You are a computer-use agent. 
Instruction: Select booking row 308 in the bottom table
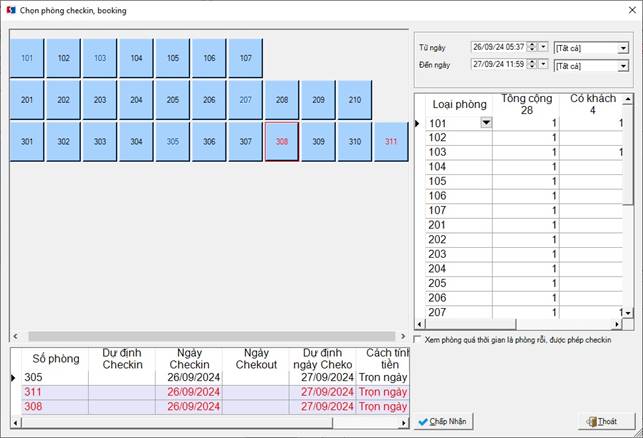[x=215, y=407]
